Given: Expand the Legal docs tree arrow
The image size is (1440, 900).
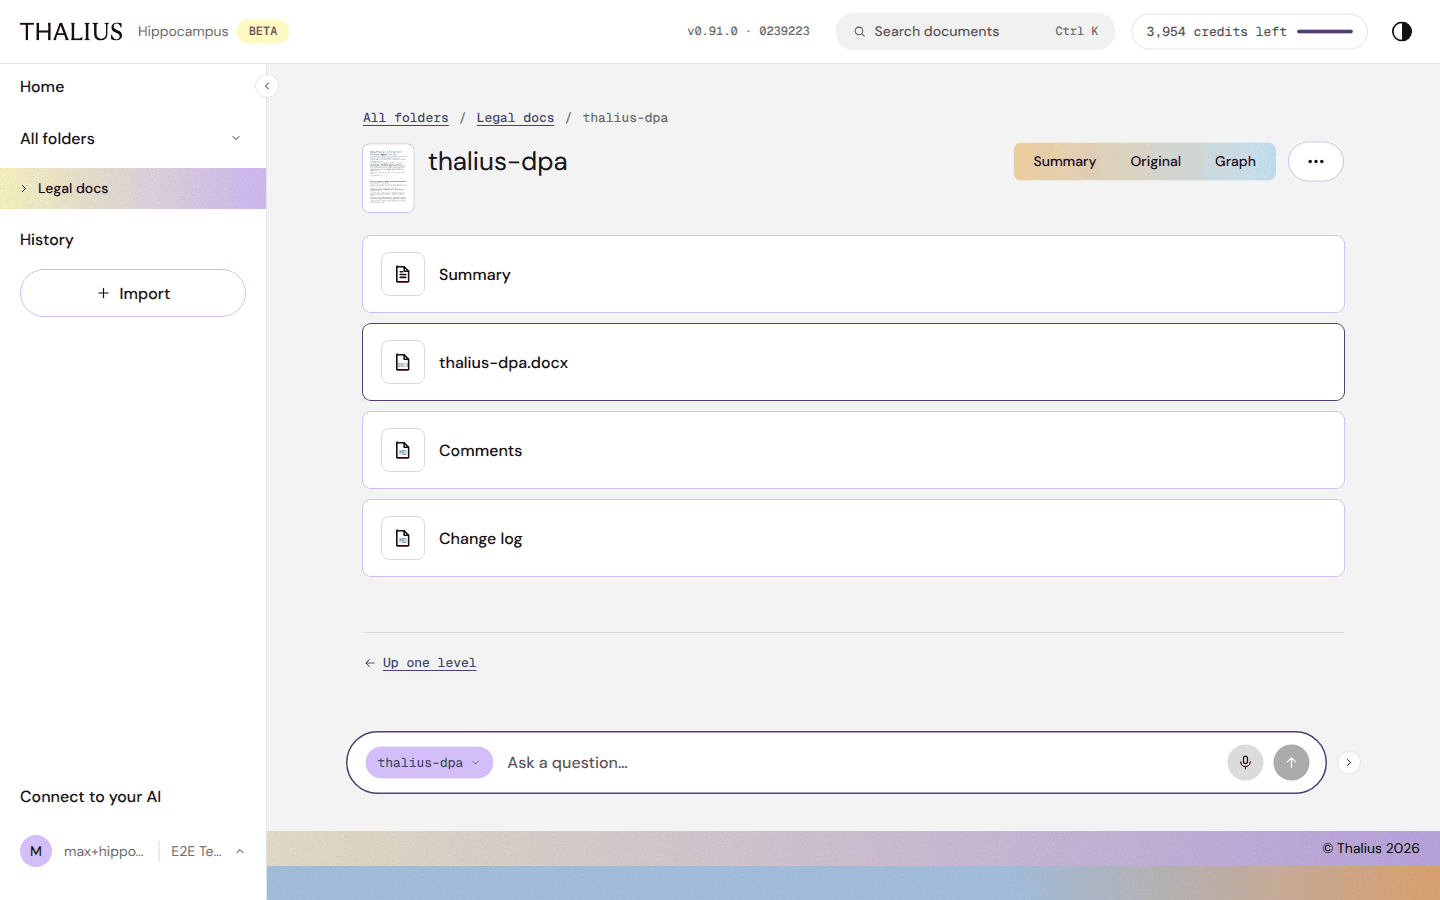Looking at the screenshot, I should point(24,188).
